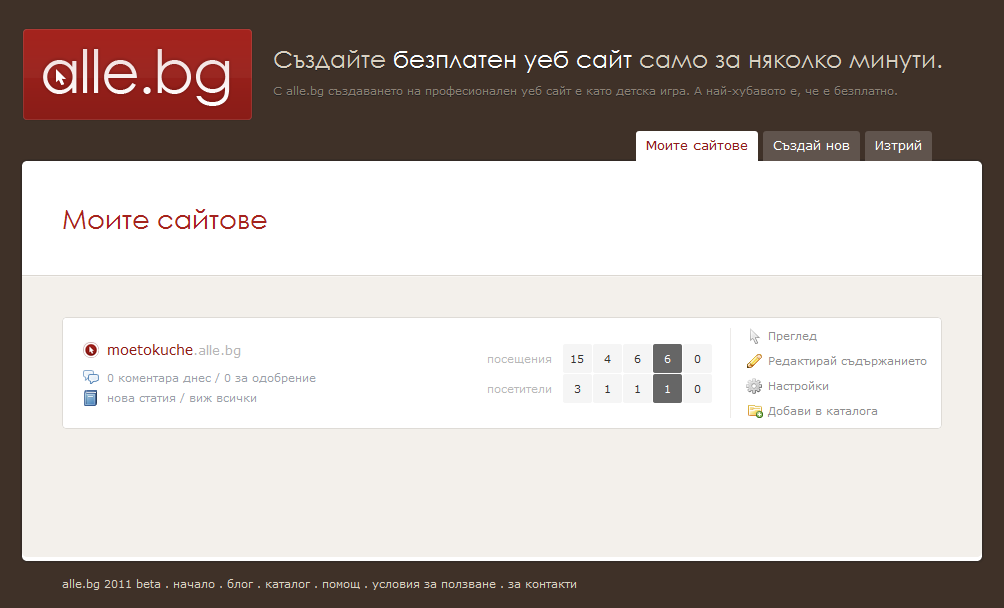The image size is (1004, 608).
Task: Click the посещения cell showing 15
Action: pyautogui.click(x=577, y=359)
